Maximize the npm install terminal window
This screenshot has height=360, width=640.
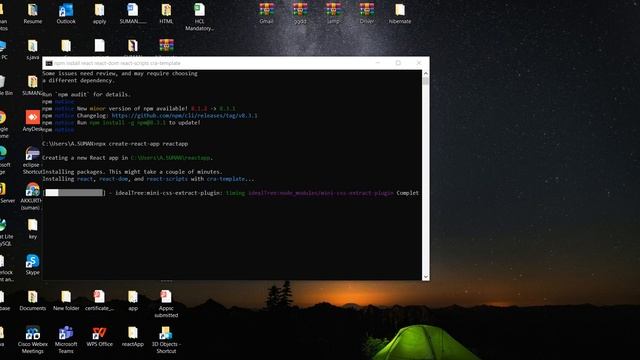pyautogui.click(x=398, y=63)
